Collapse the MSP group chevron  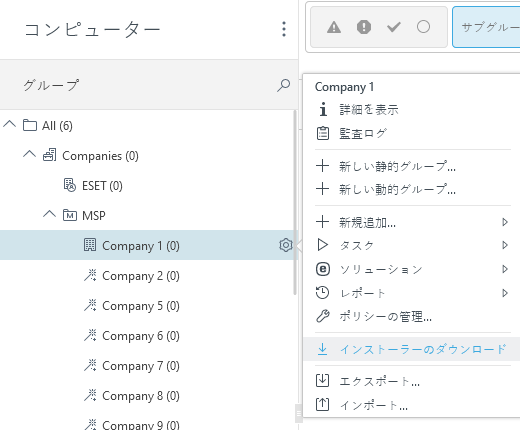(49, 214)
